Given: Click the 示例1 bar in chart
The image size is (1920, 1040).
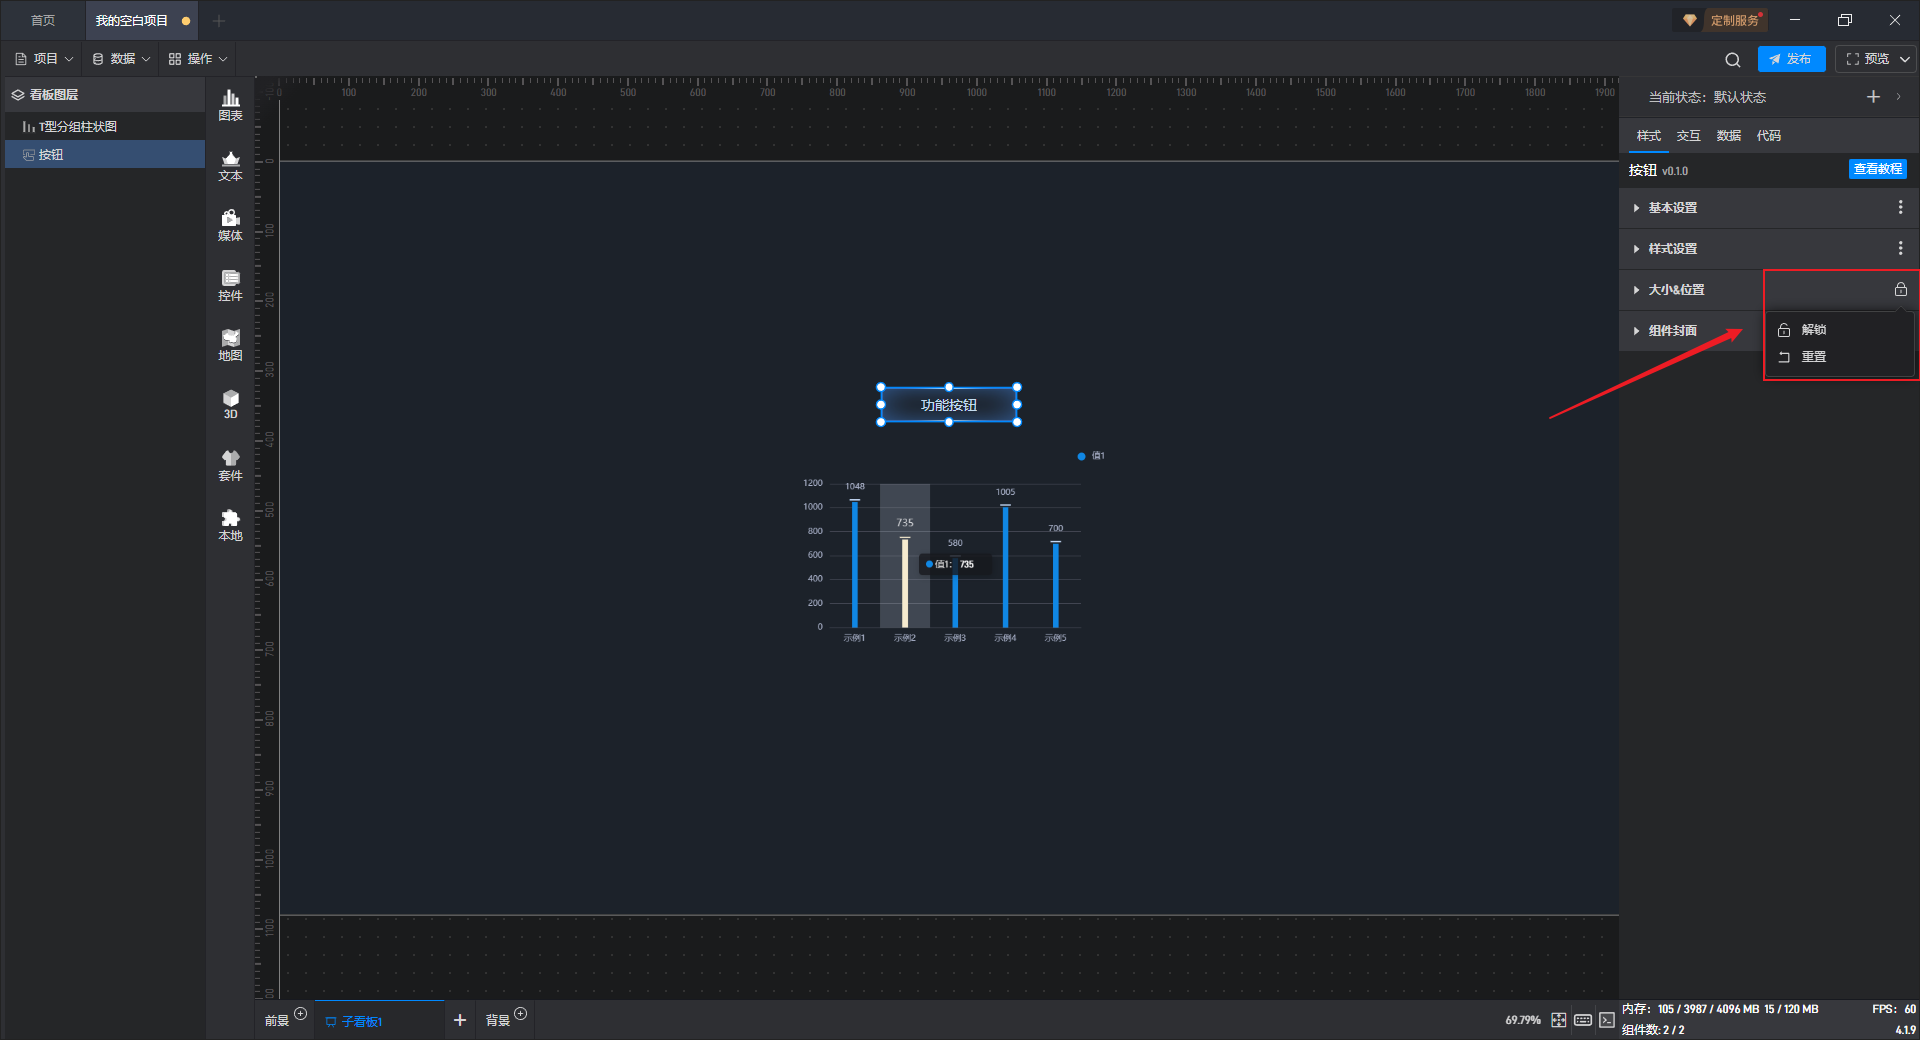Looking at the screenshot, I should (855, 564).
